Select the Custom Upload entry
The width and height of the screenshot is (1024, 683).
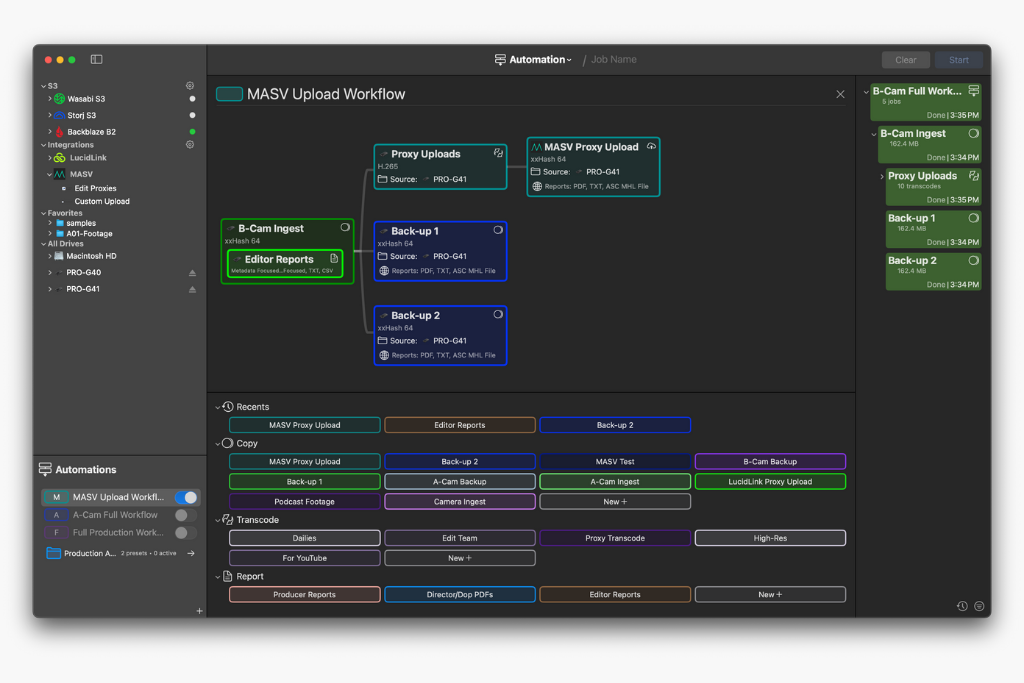tap(102, 201)
